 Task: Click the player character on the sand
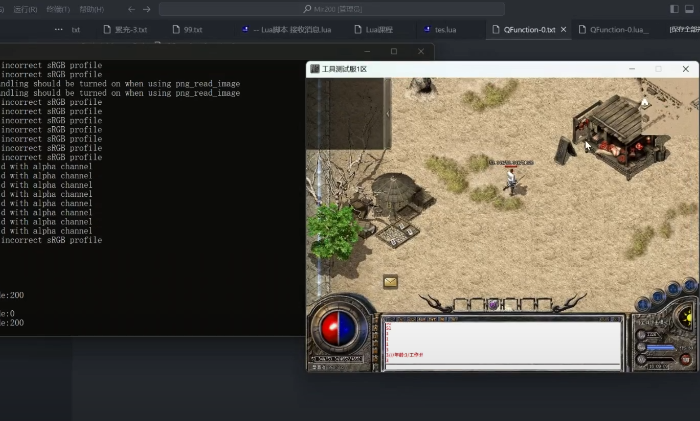tap(511, 179)
